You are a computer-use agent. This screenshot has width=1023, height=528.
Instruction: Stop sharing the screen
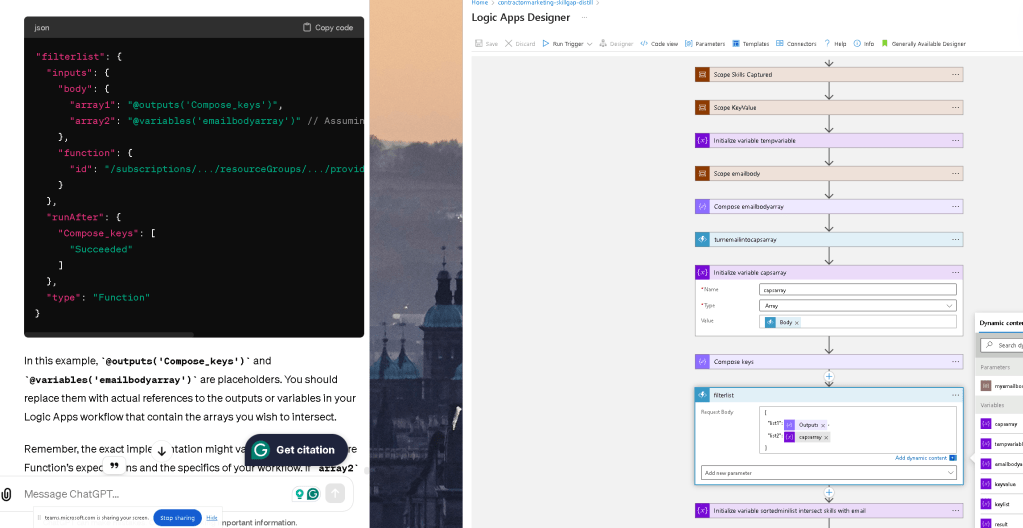[177, 518]
